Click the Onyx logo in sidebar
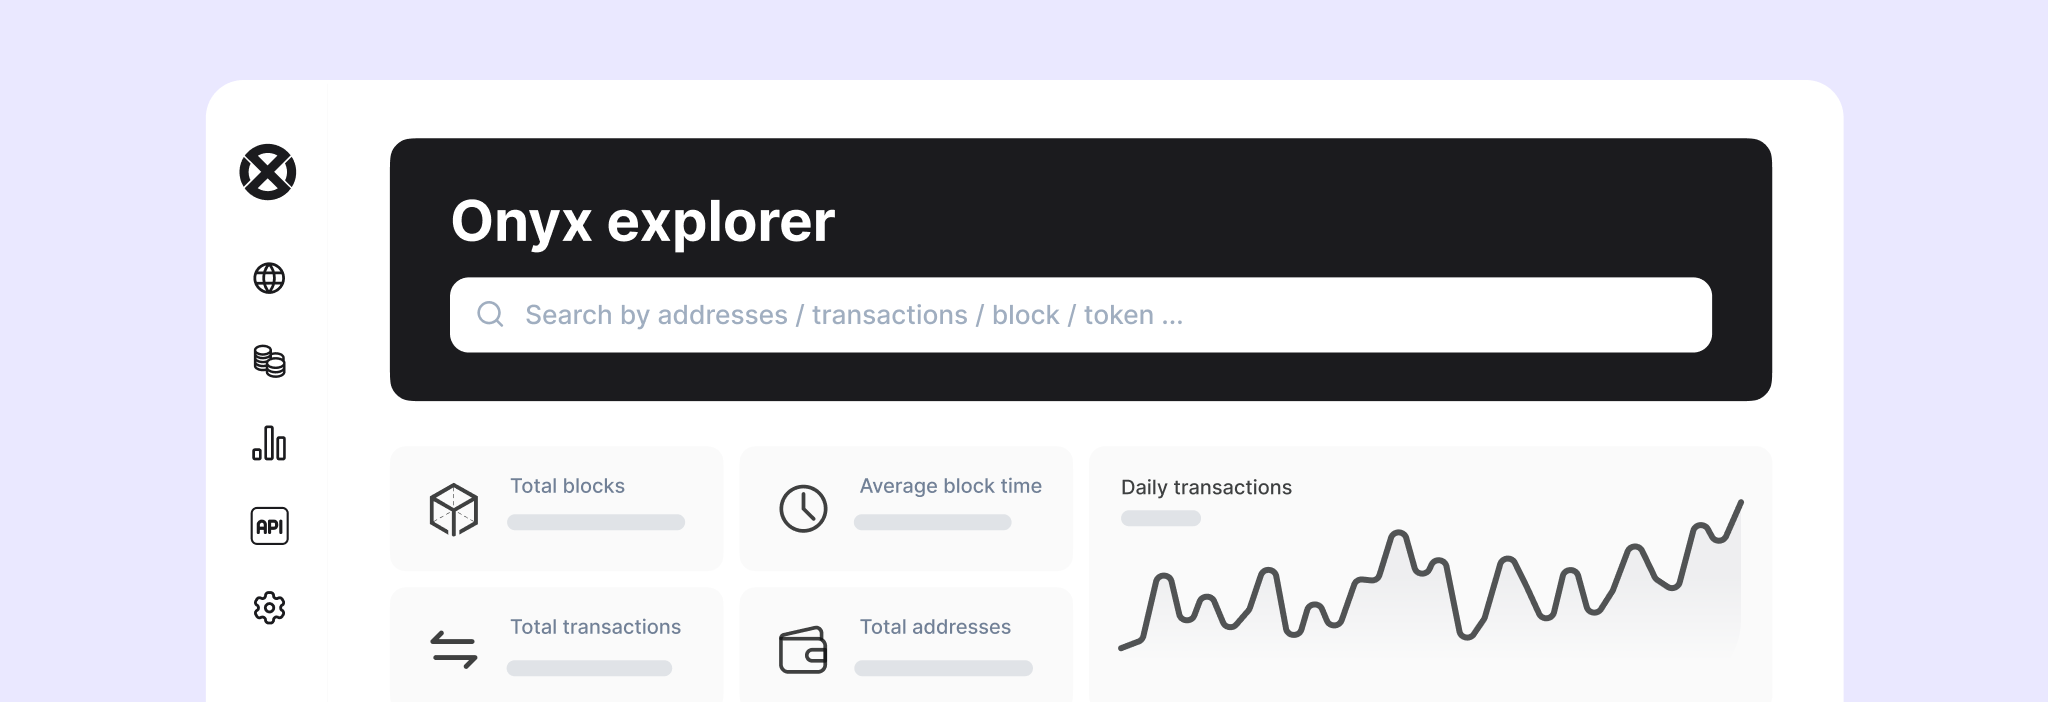2048x702 pixels. [x=268, y=172]
